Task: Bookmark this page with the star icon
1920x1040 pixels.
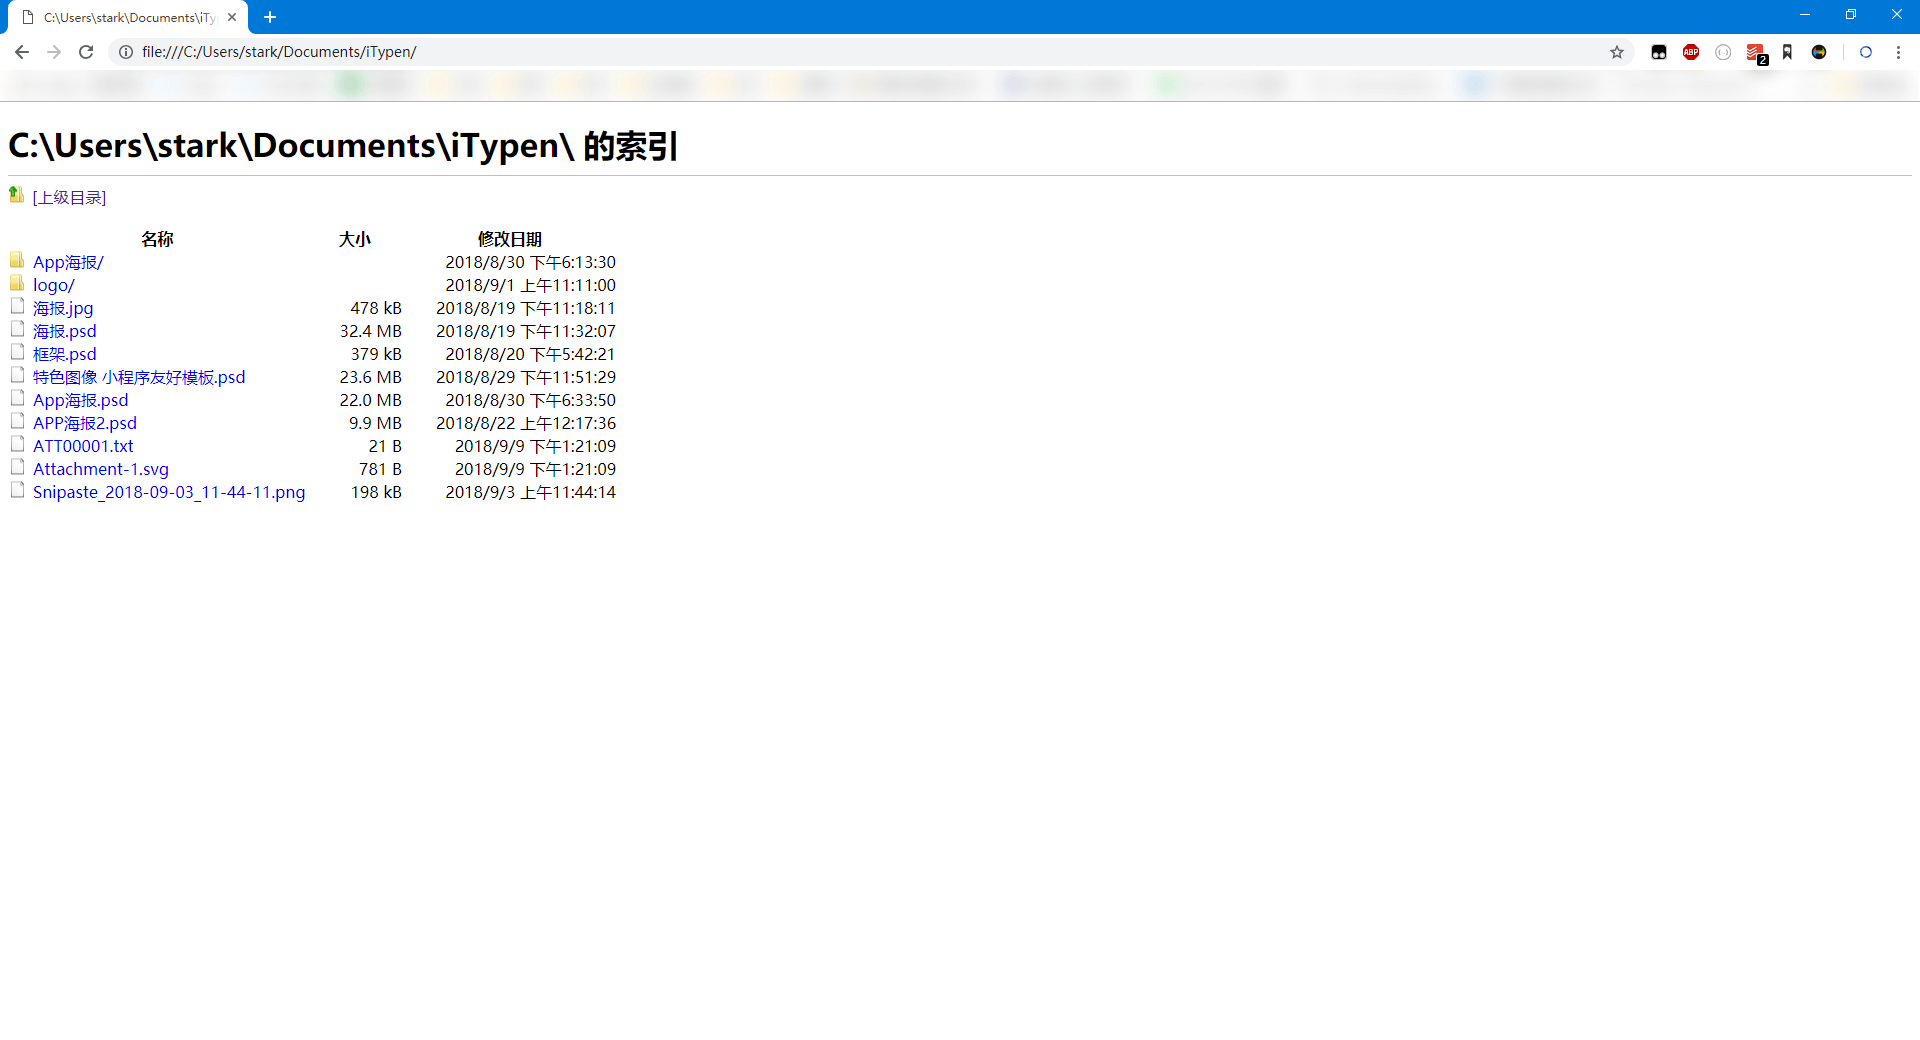Action: click(x=1617, y=52)
